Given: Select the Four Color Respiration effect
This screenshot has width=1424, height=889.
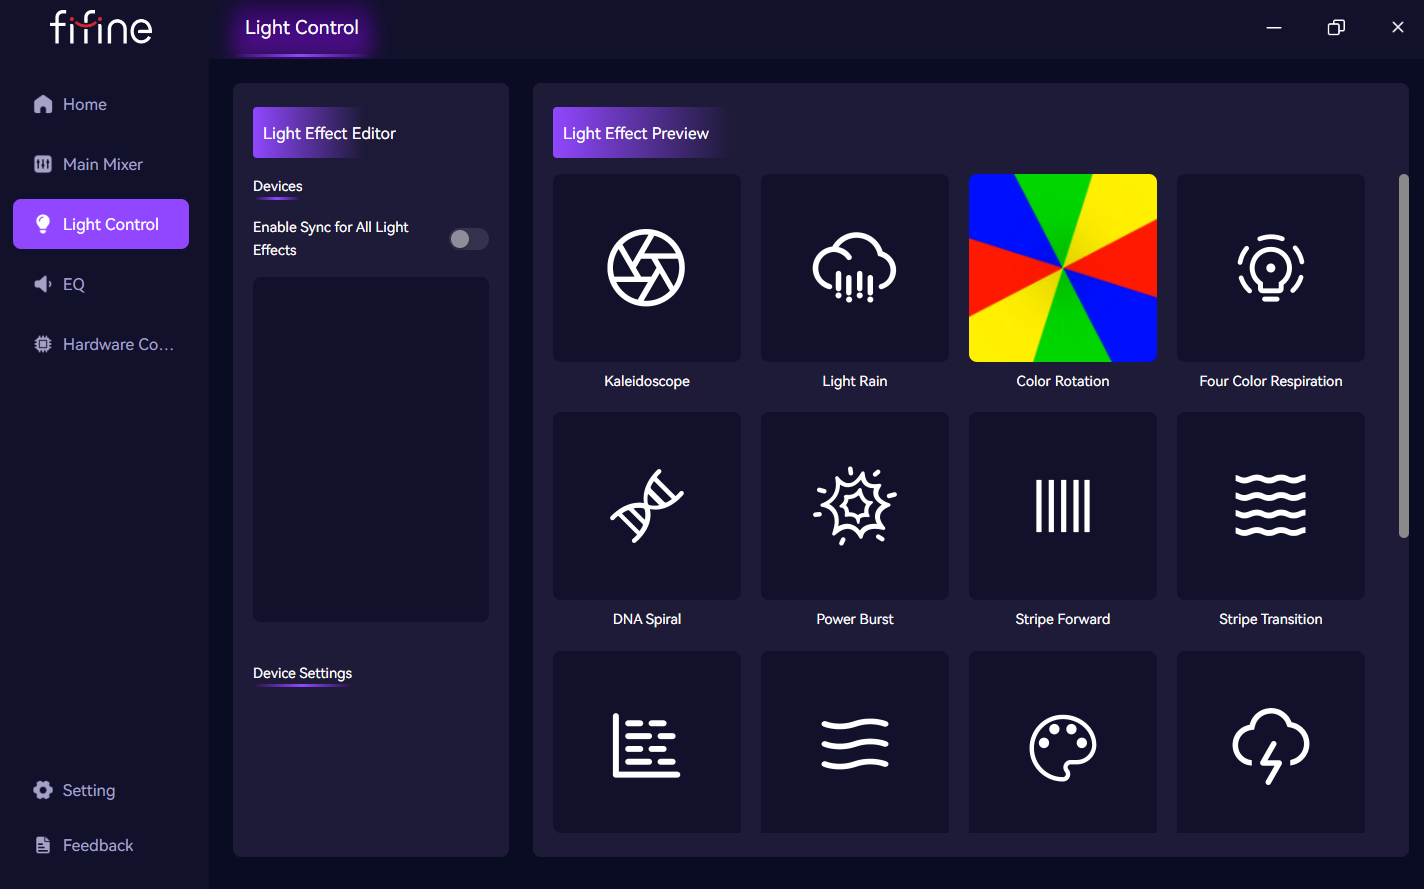Looking at the screenshot, I should tap(1271, 268).
